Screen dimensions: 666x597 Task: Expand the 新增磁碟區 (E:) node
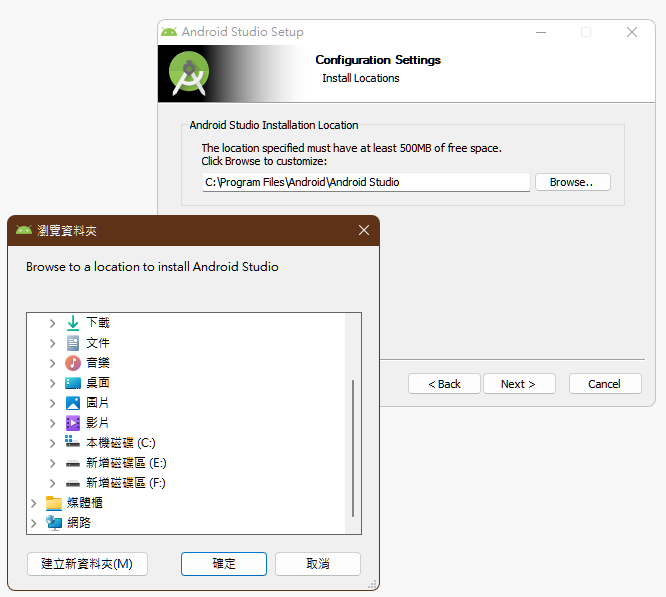click(x=52, y=463)
